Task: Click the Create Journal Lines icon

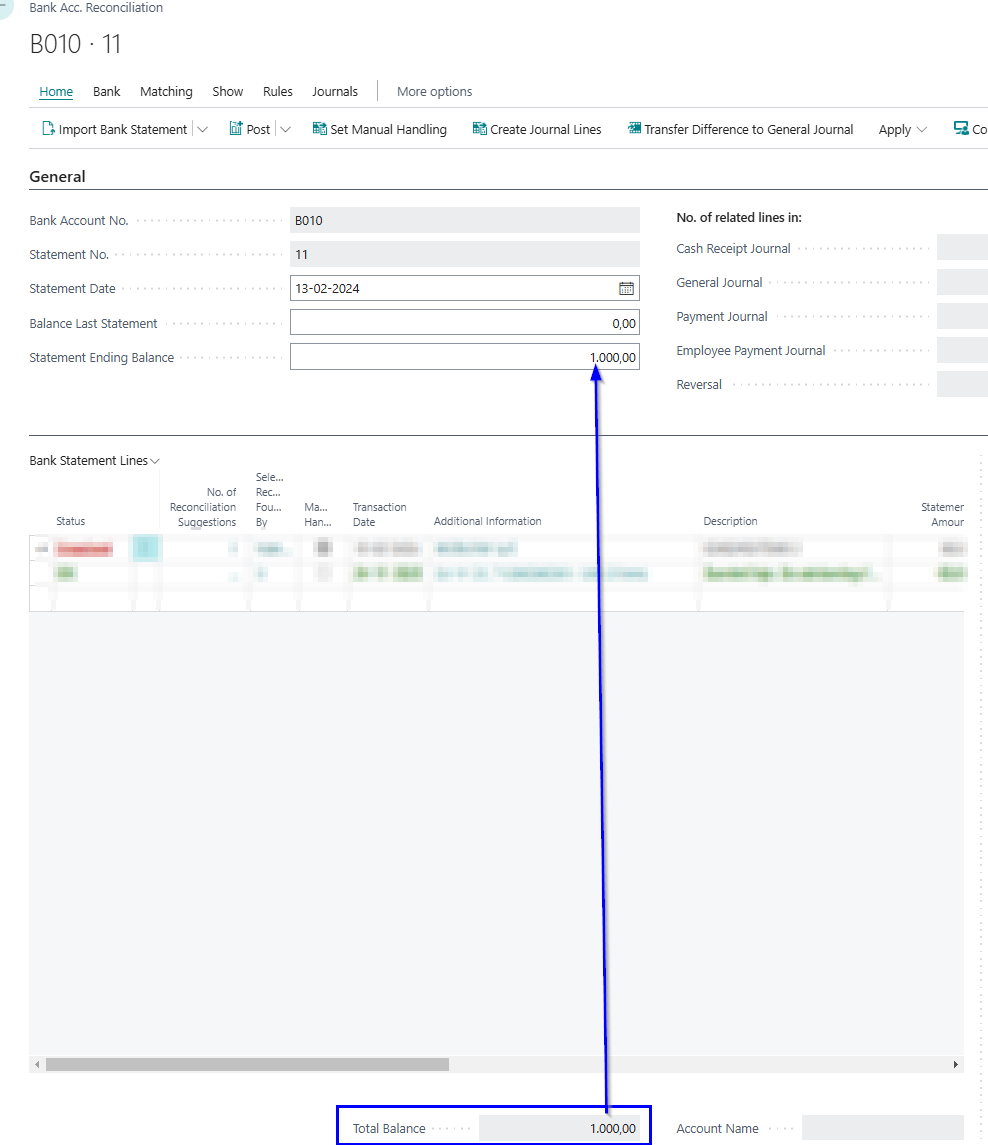Action: 480,129
